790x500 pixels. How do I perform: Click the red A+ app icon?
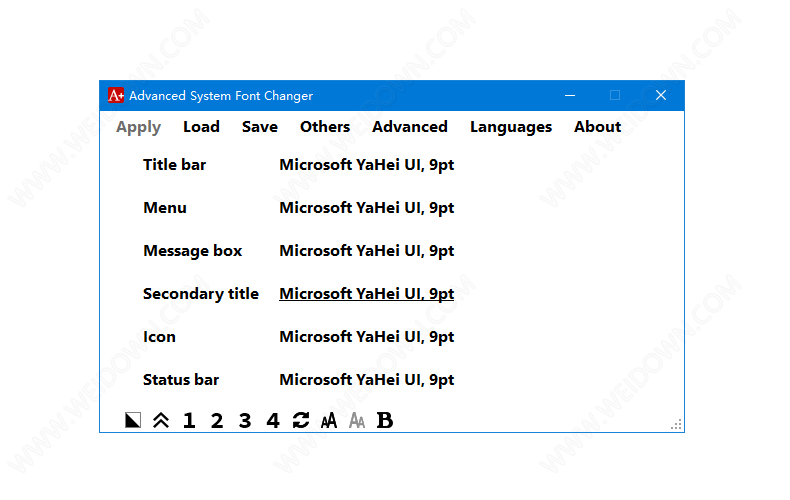(116, 95)
